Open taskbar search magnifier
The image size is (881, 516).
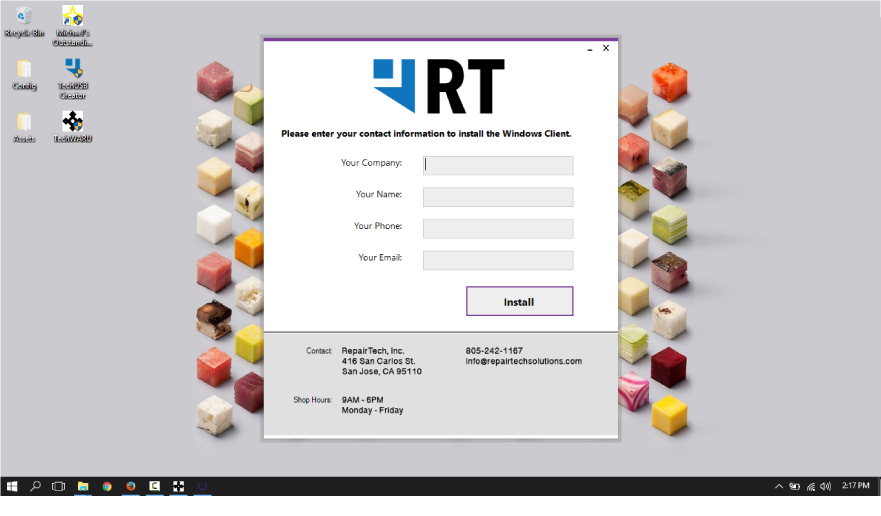pos(35,486)
